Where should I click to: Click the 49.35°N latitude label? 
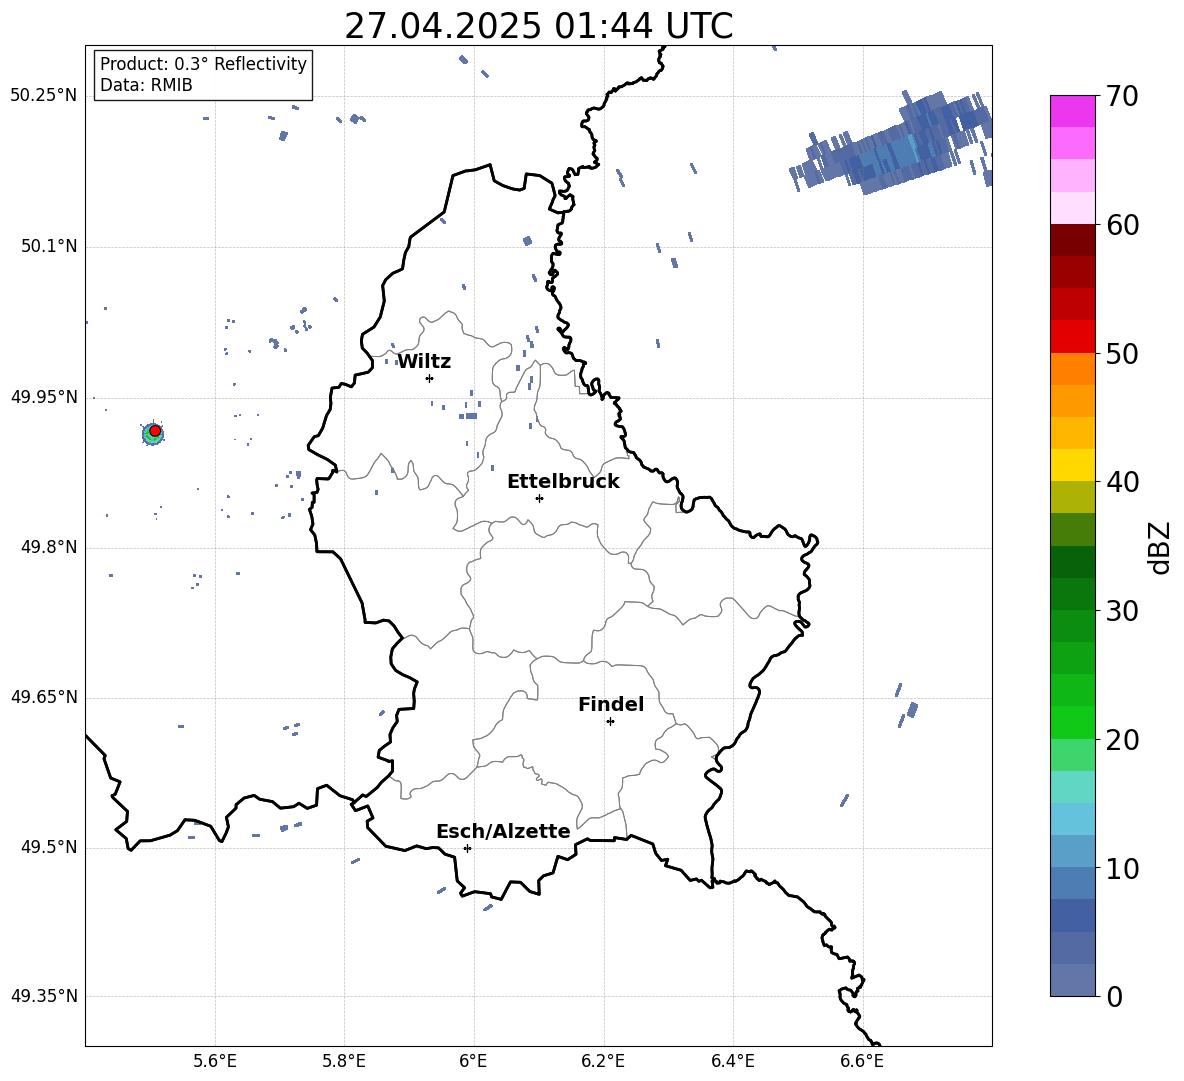pos(44,996)
